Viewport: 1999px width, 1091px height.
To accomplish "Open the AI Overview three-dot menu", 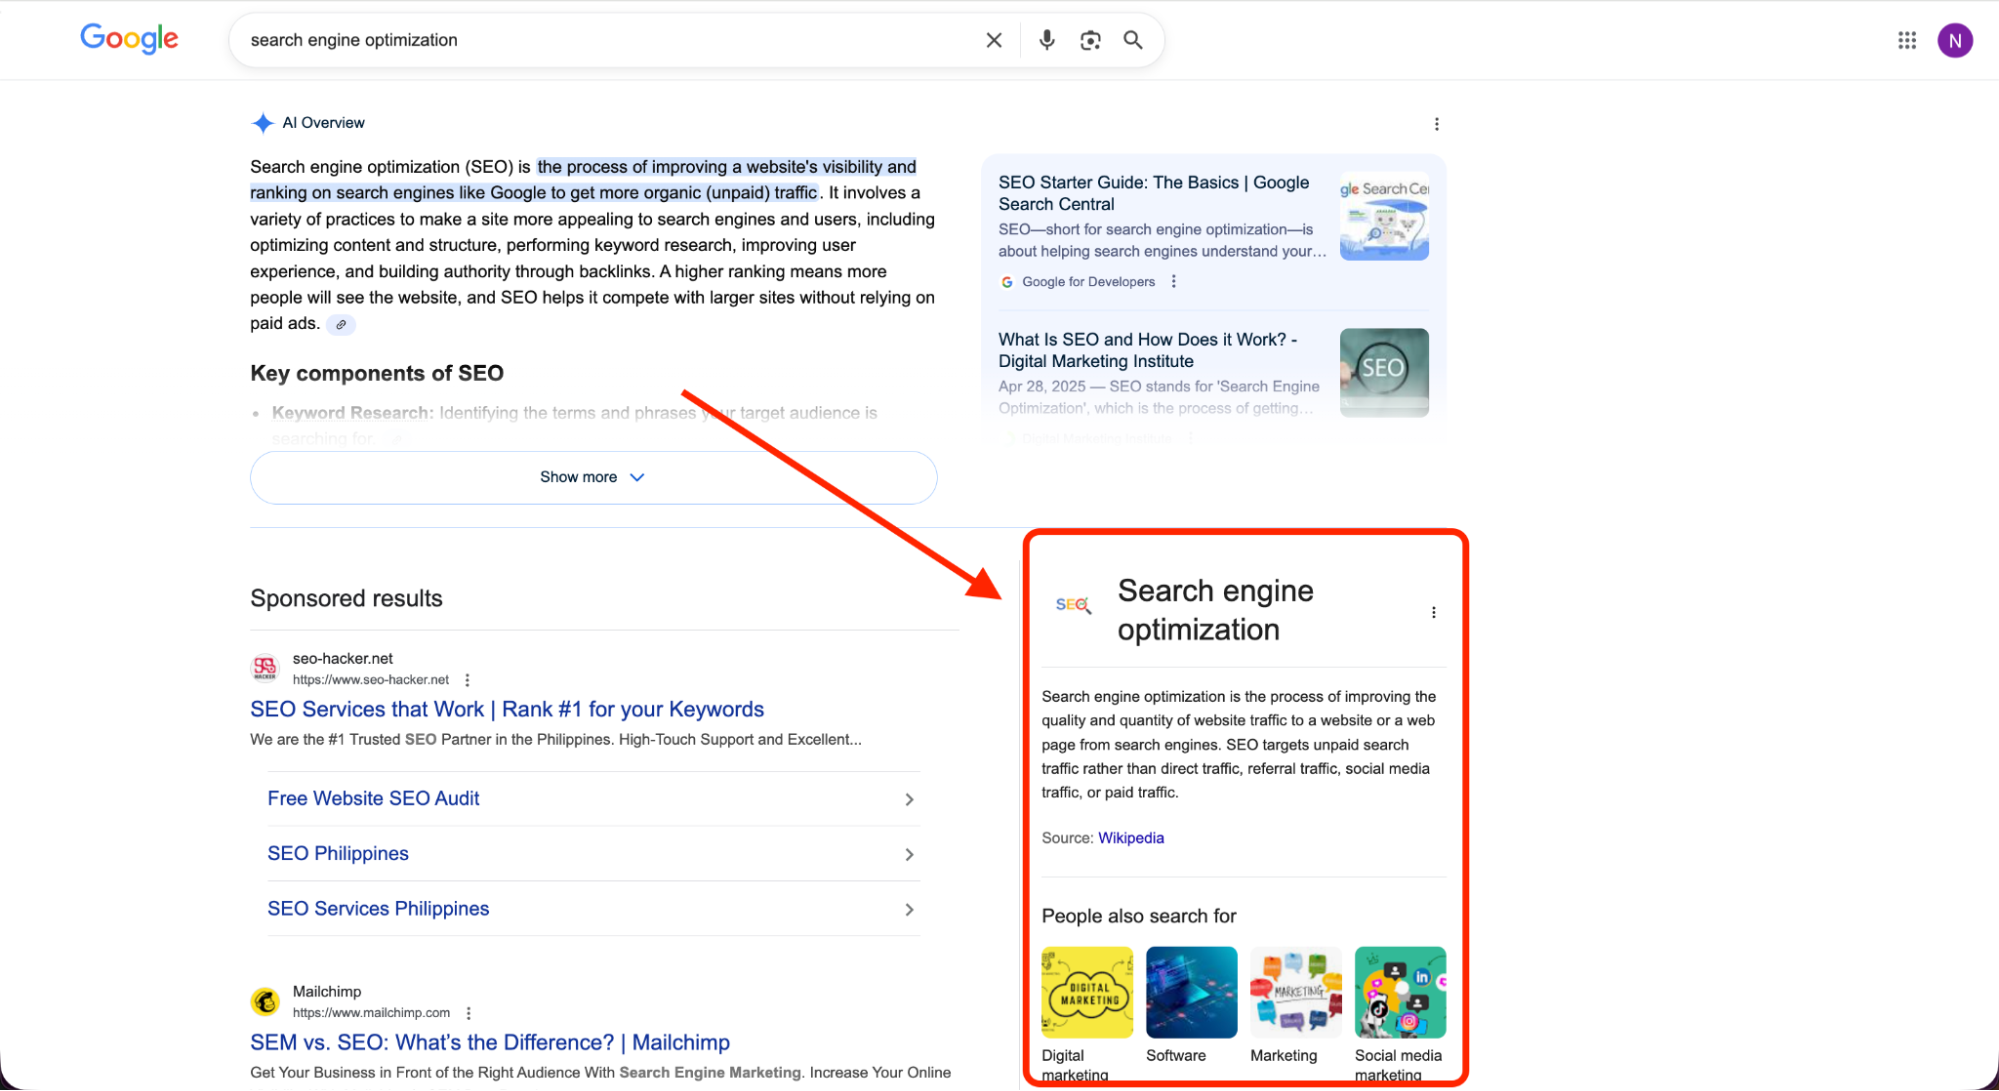I will point(1437,123).
